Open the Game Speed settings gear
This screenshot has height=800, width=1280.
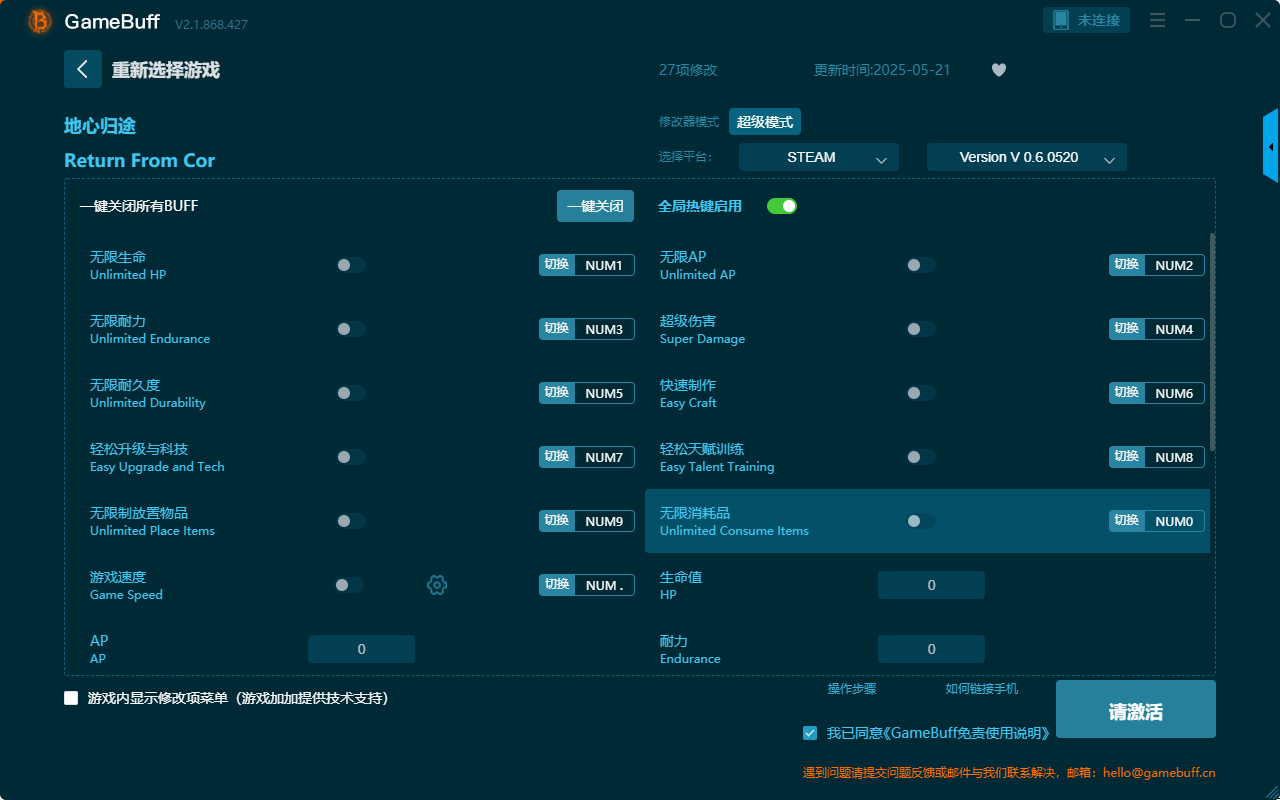click(437, 585)
